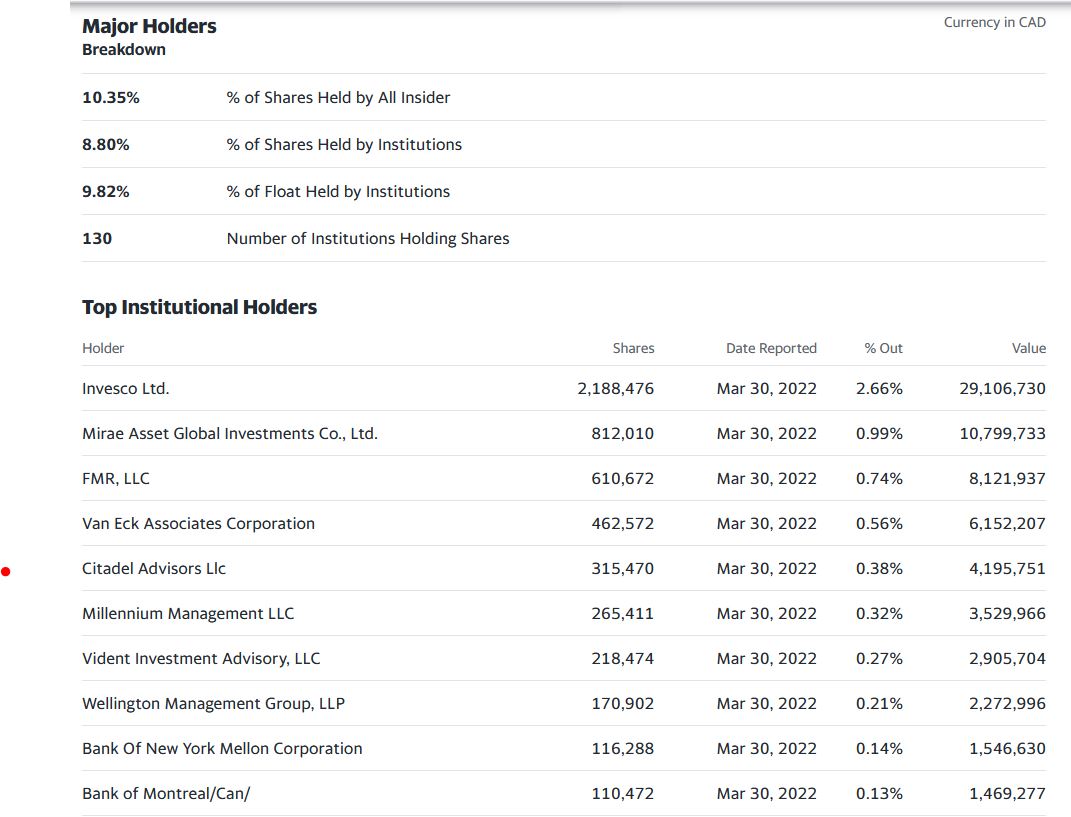This screenshot has width=1071, height=817.
Task: Click the Holder column header
Action: [x=103, y=348]
